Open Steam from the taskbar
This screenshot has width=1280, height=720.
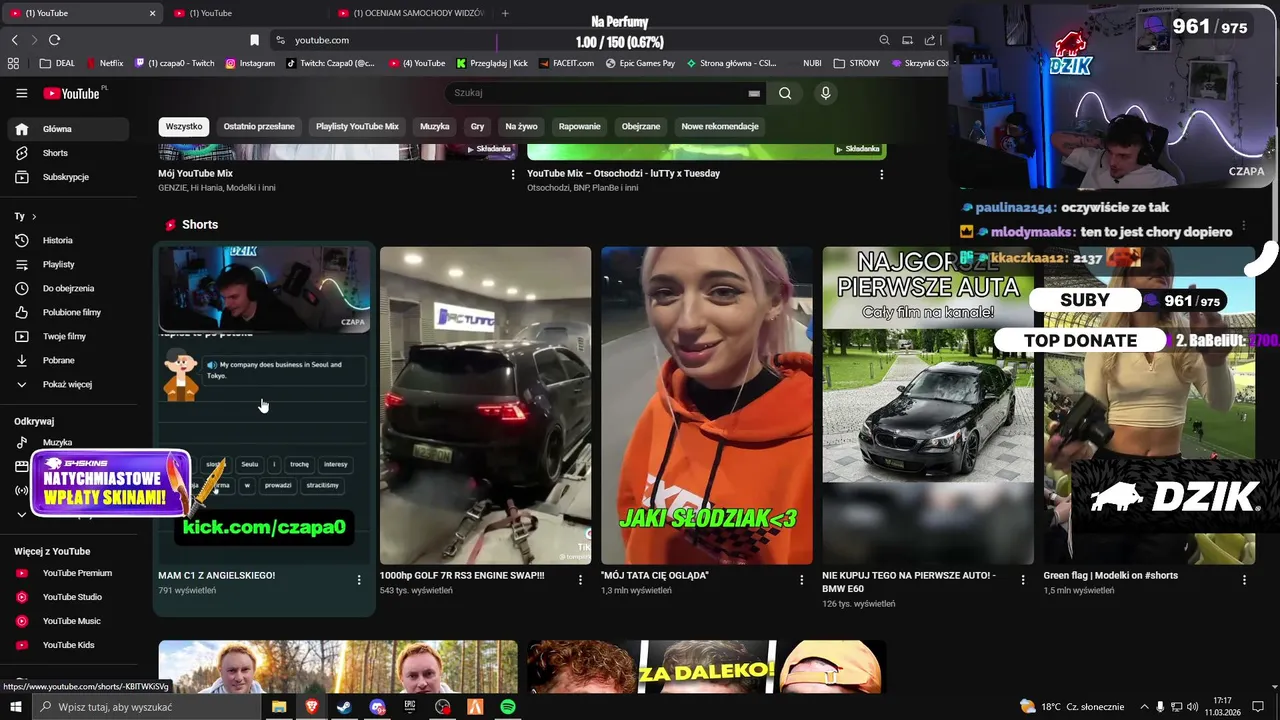[x=344, y=707]
